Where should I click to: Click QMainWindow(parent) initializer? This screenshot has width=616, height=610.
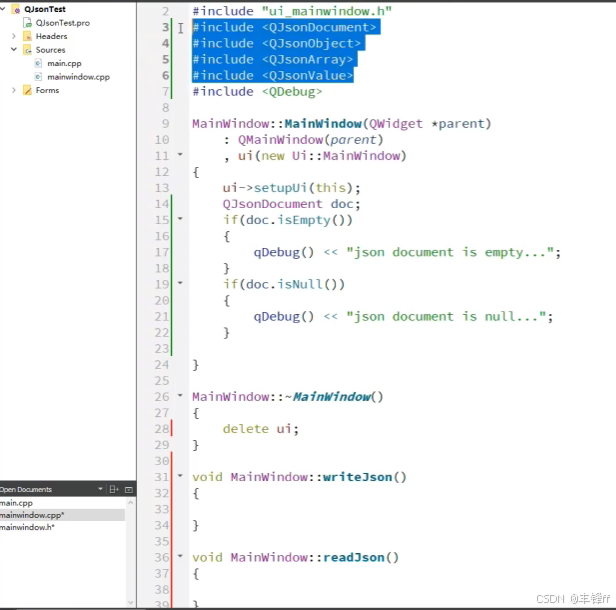(310, 140)
